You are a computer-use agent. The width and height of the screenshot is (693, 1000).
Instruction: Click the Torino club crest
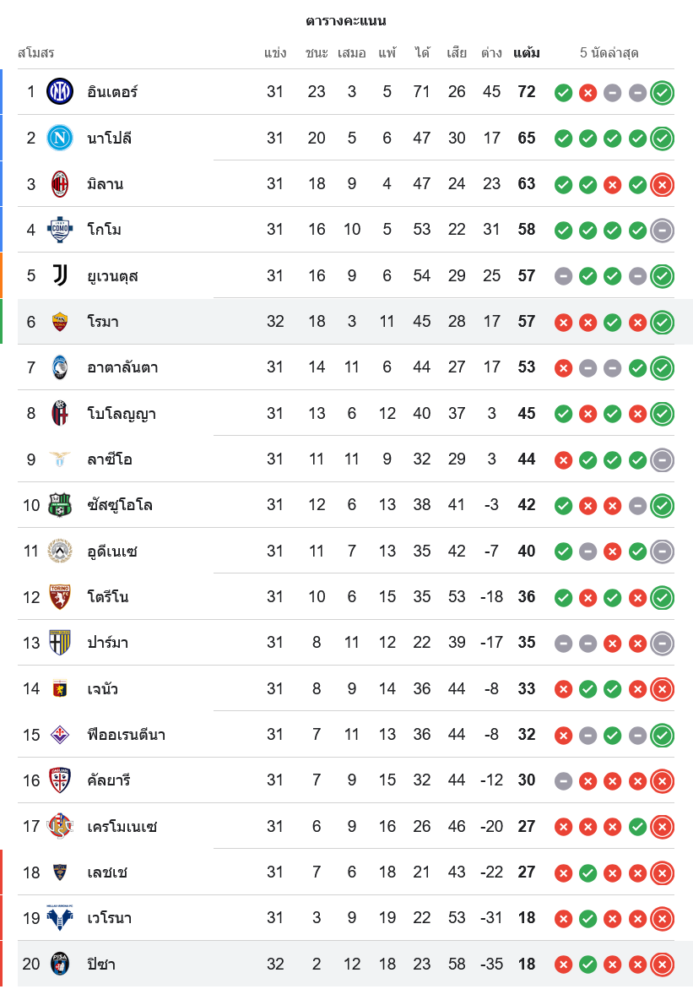60,598
